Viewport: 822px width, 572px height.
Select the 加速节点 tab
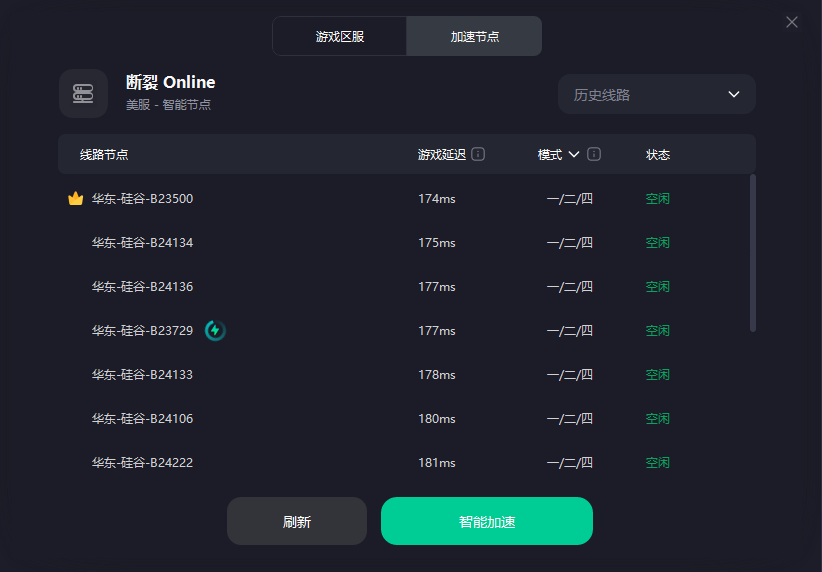tap(474, 36)
